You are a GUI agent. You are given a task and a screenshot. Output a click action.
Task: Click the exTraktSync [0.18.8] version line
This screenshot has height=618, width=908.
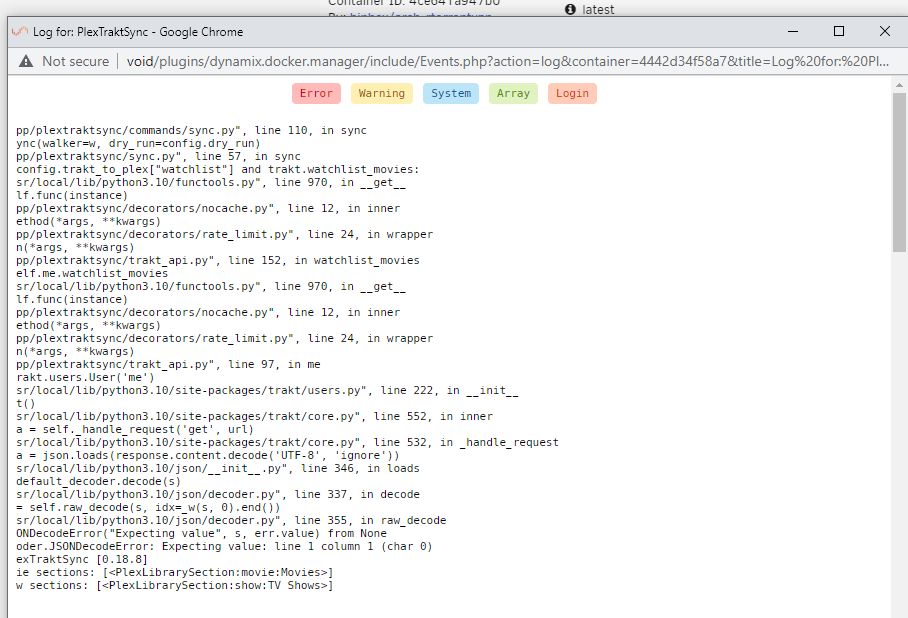tap(82, 559)
